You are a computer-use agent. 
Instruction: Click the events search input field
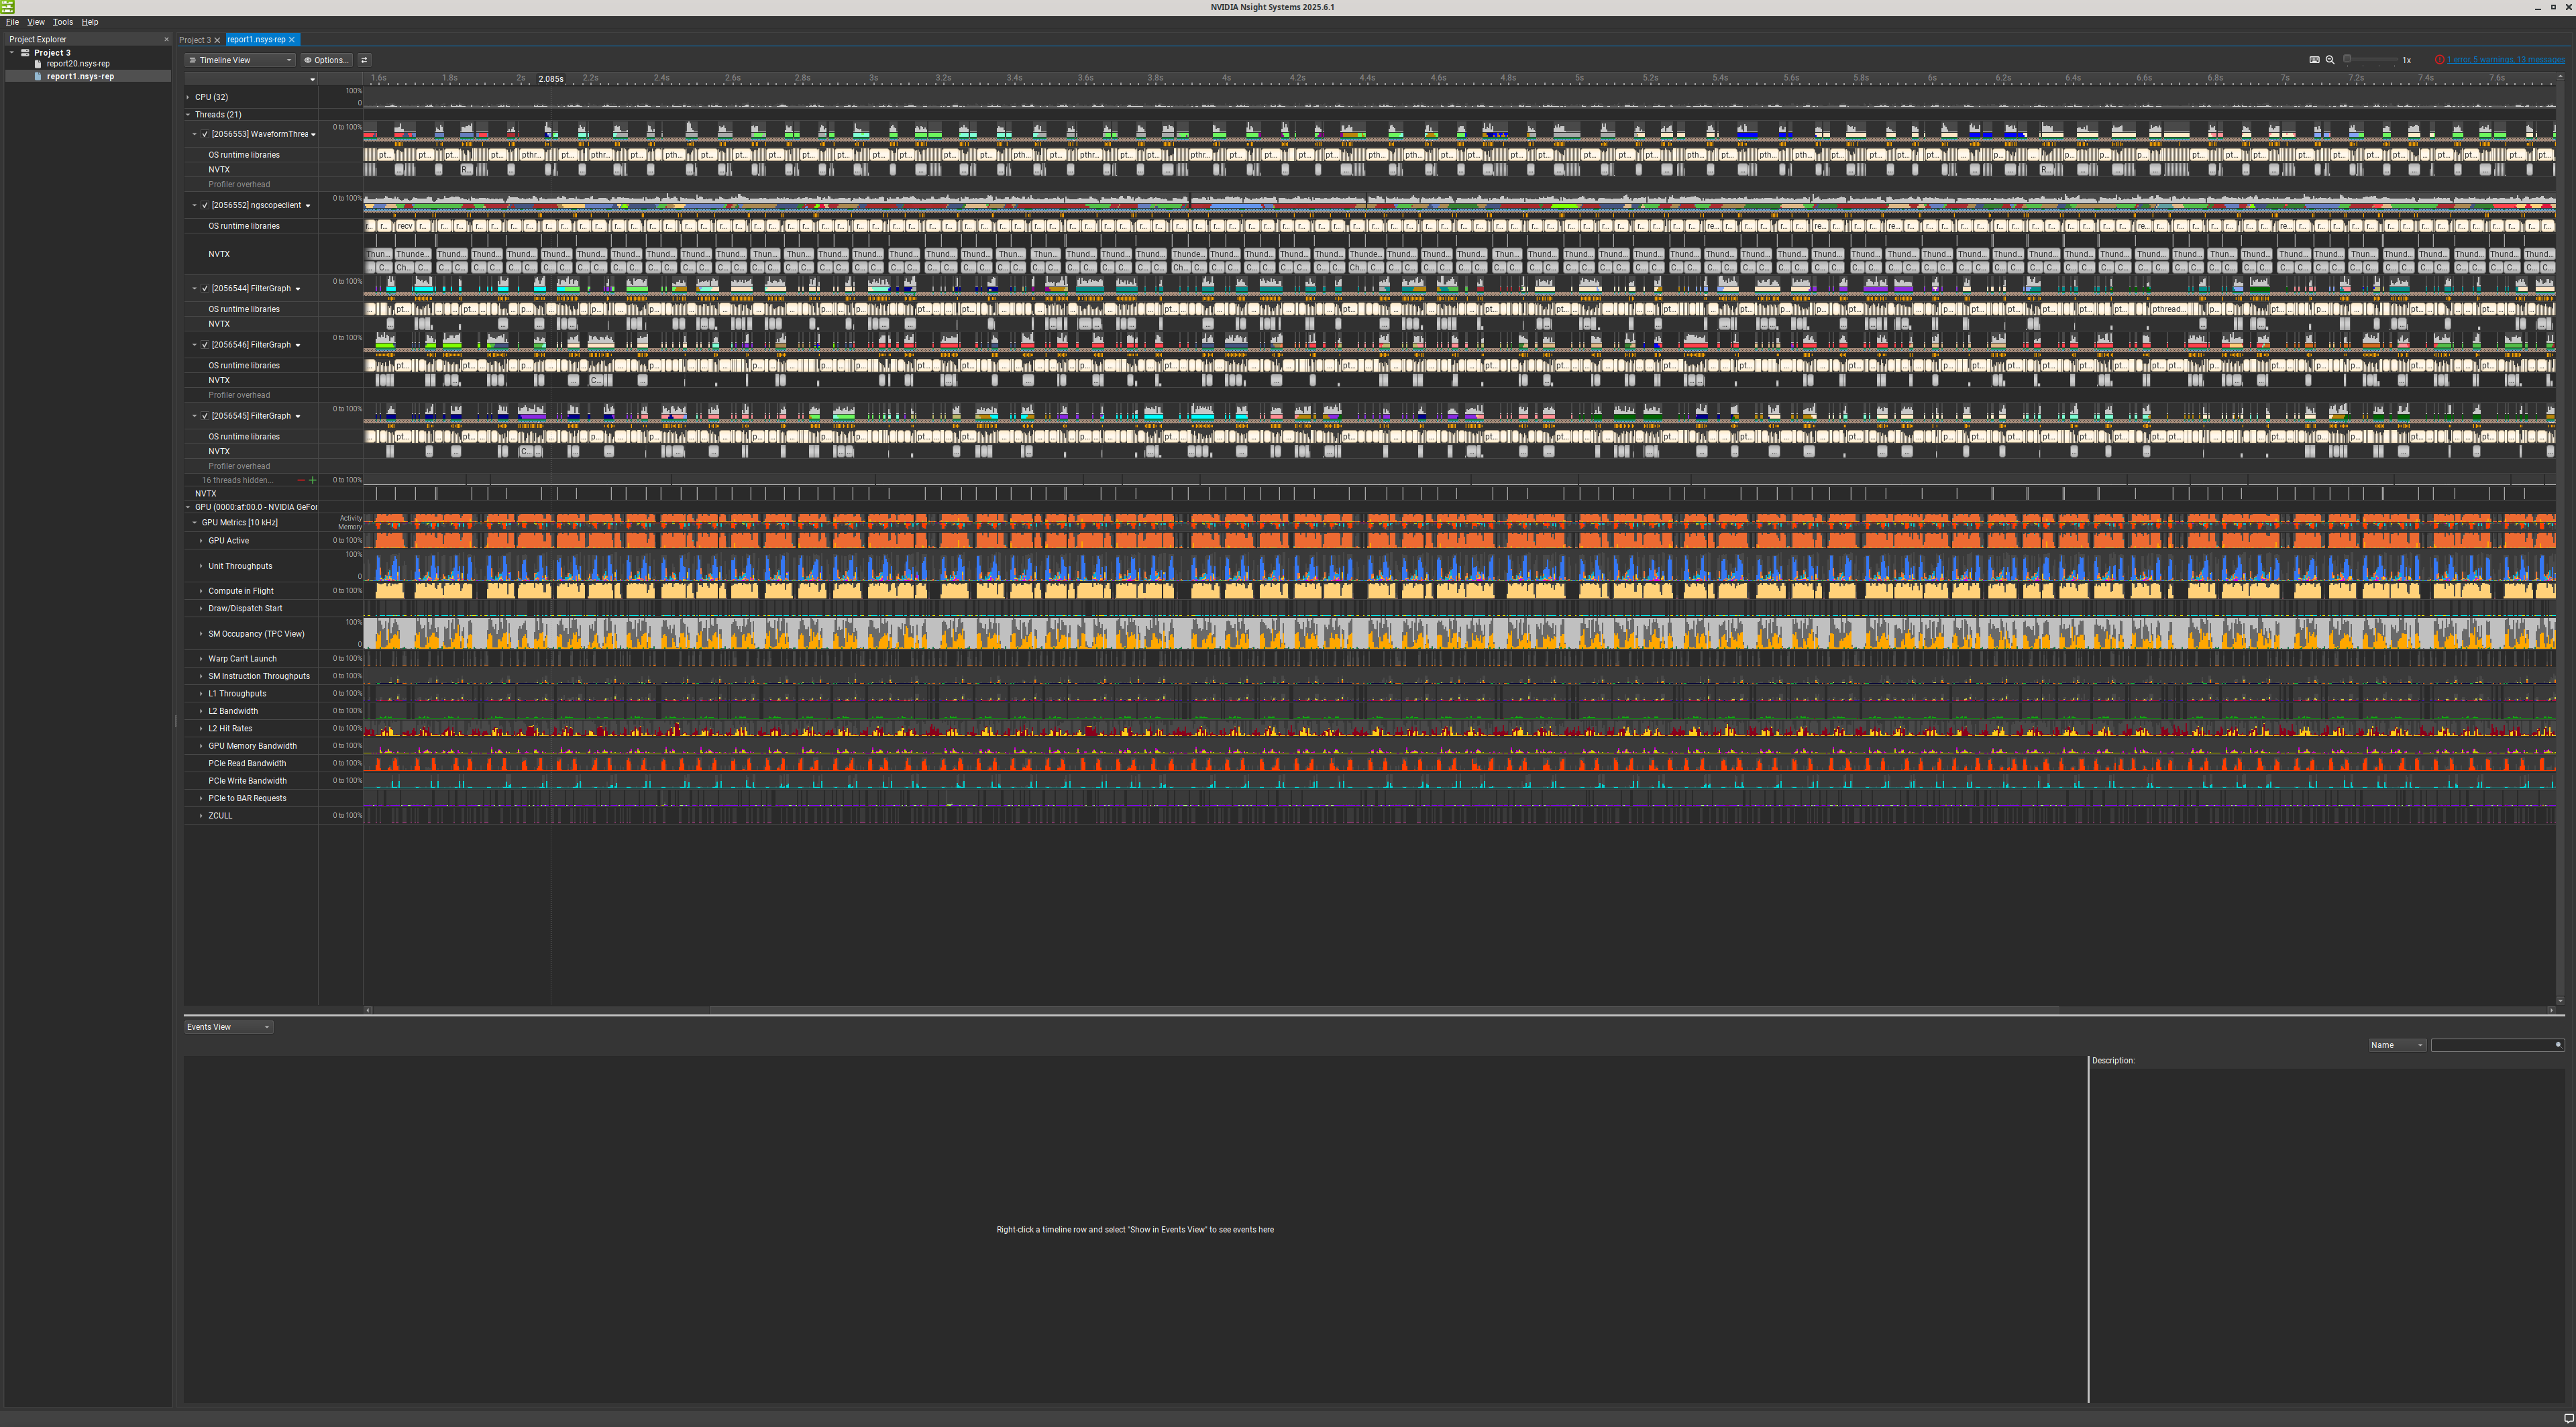click(2490, 1045)
